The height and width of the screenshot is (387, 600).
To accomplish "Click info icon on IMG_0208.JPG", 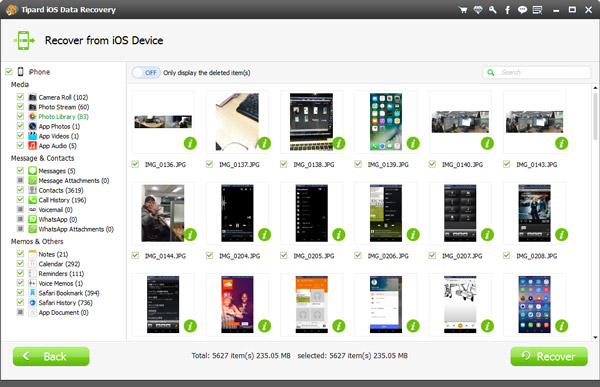I will (x=561, y=234).
